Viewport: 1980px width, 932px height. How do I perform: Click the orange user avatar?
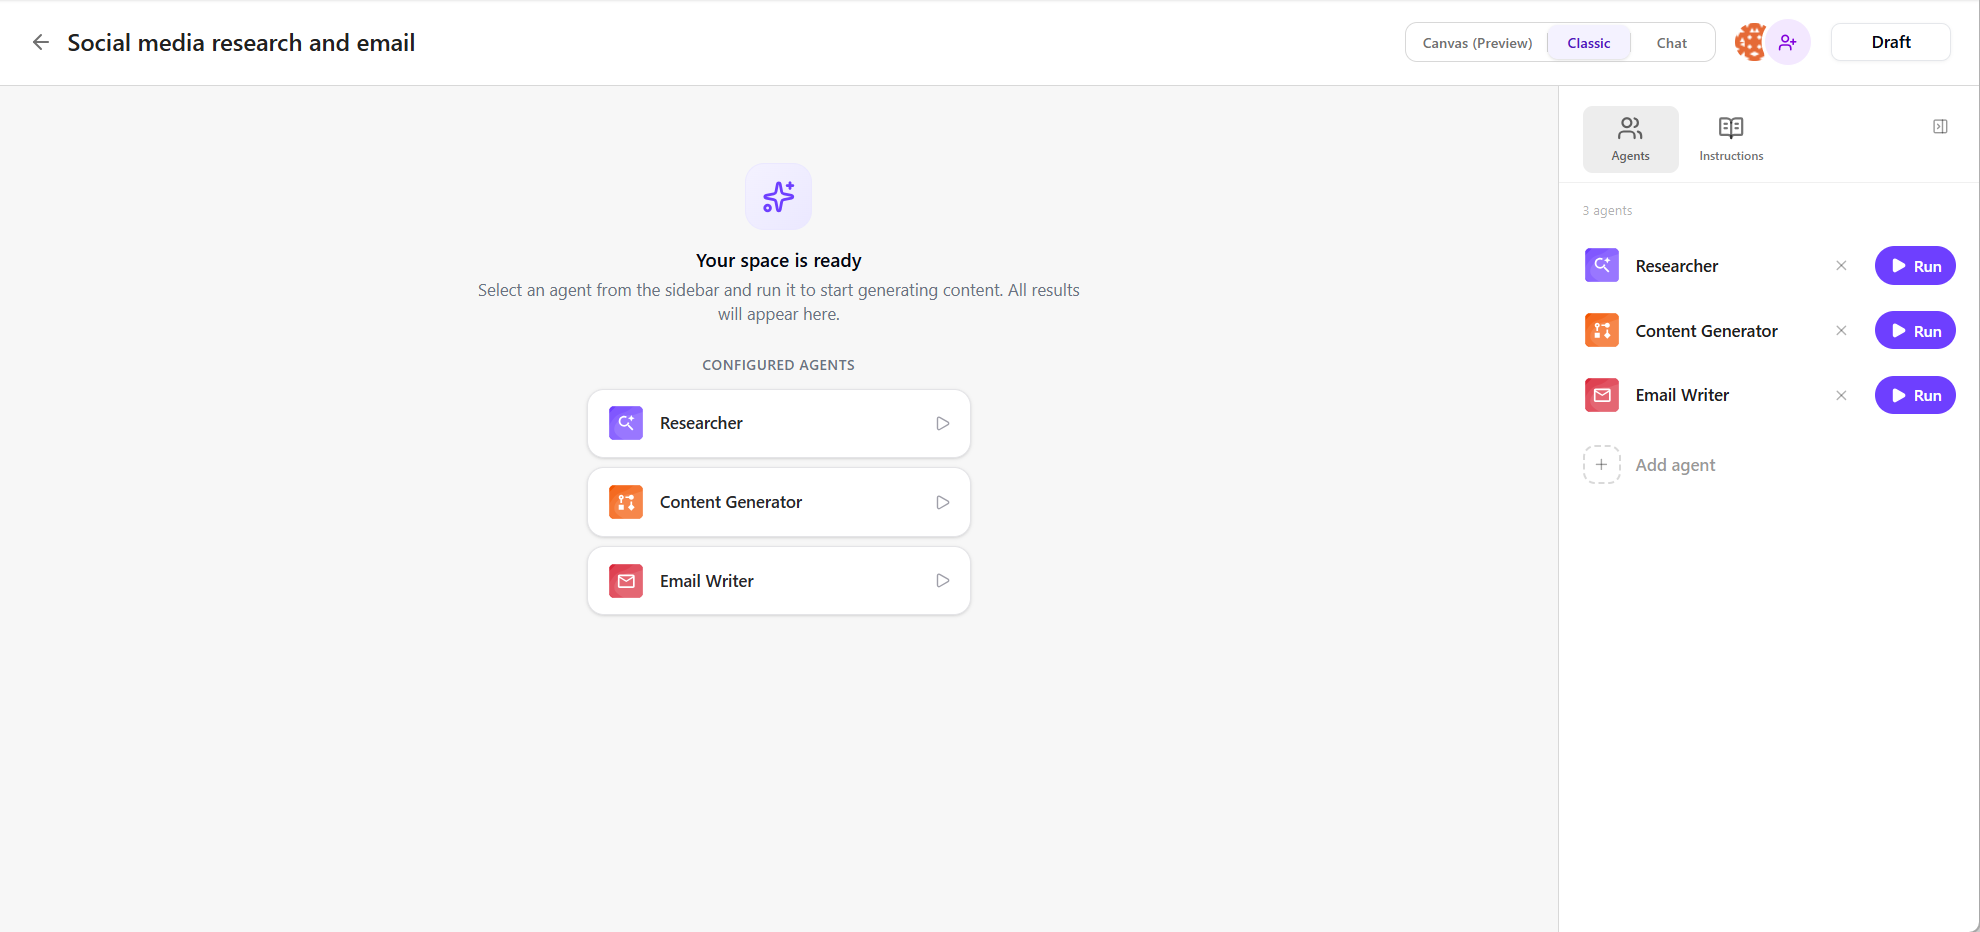point(1750,42)
